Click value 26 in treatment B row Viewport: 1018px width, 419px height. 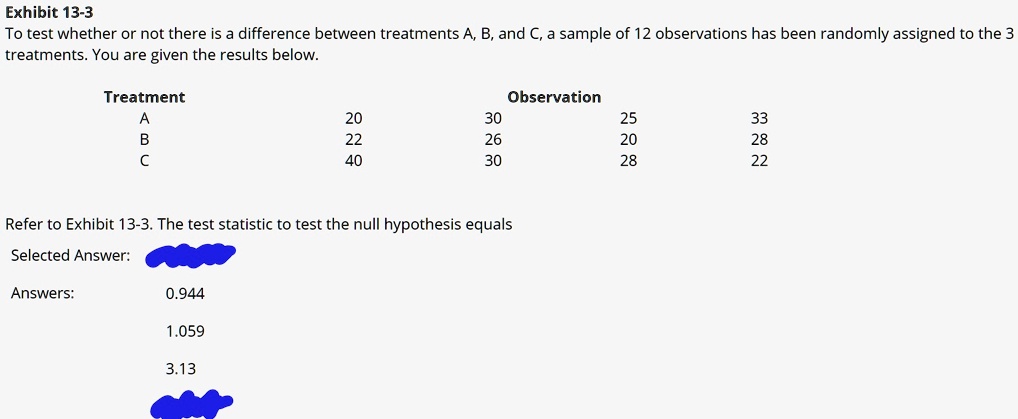pyautogui.click(x=493, y=140)
